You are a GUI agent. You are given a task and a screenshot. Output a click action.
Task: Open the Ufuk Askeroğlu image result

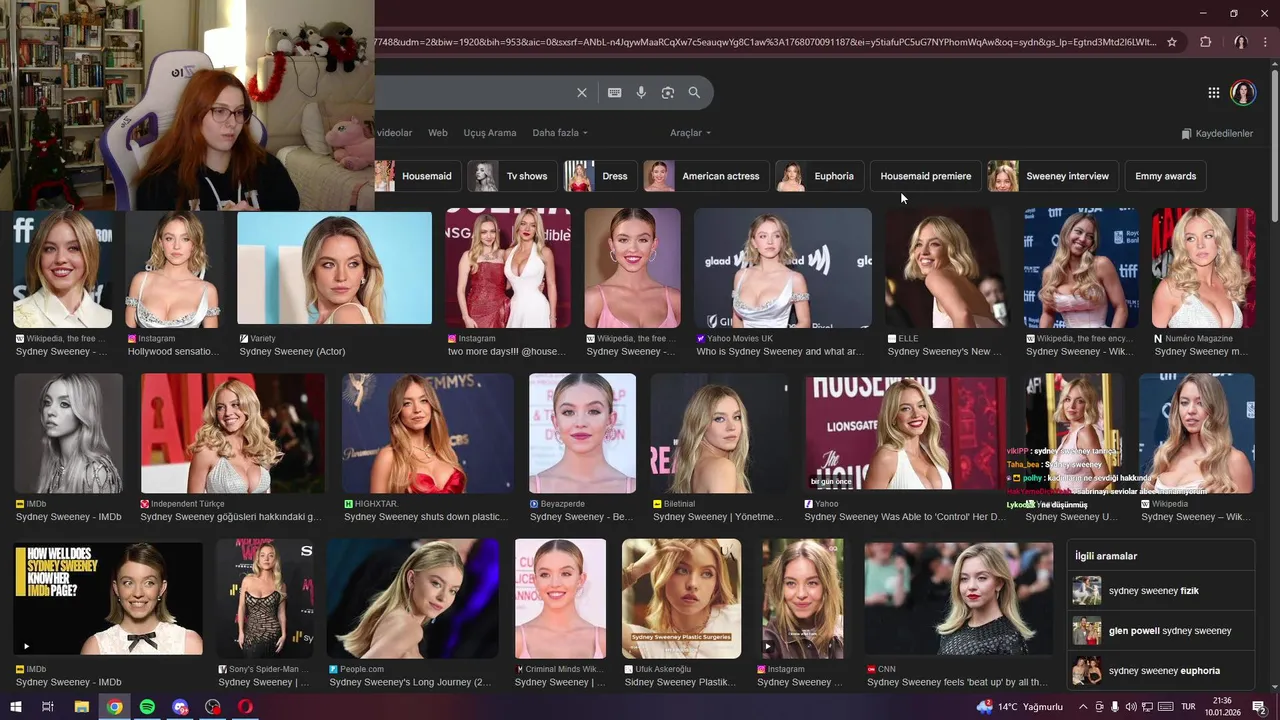[681, 598]
